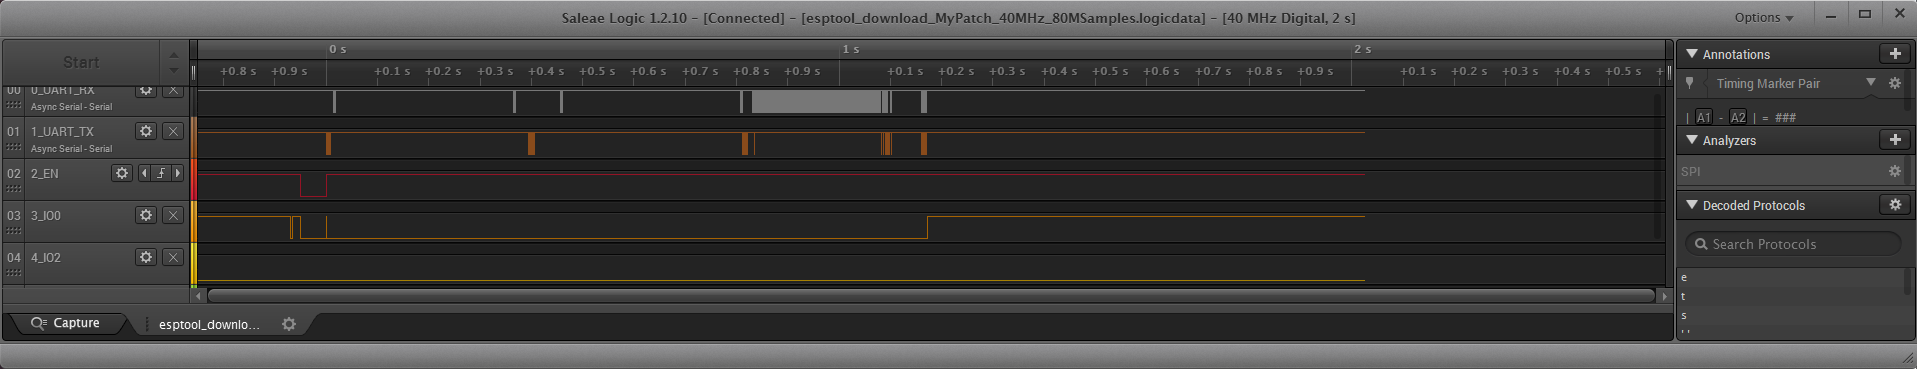Click search magnifier in Search Protocols

tap(1701, 244)
